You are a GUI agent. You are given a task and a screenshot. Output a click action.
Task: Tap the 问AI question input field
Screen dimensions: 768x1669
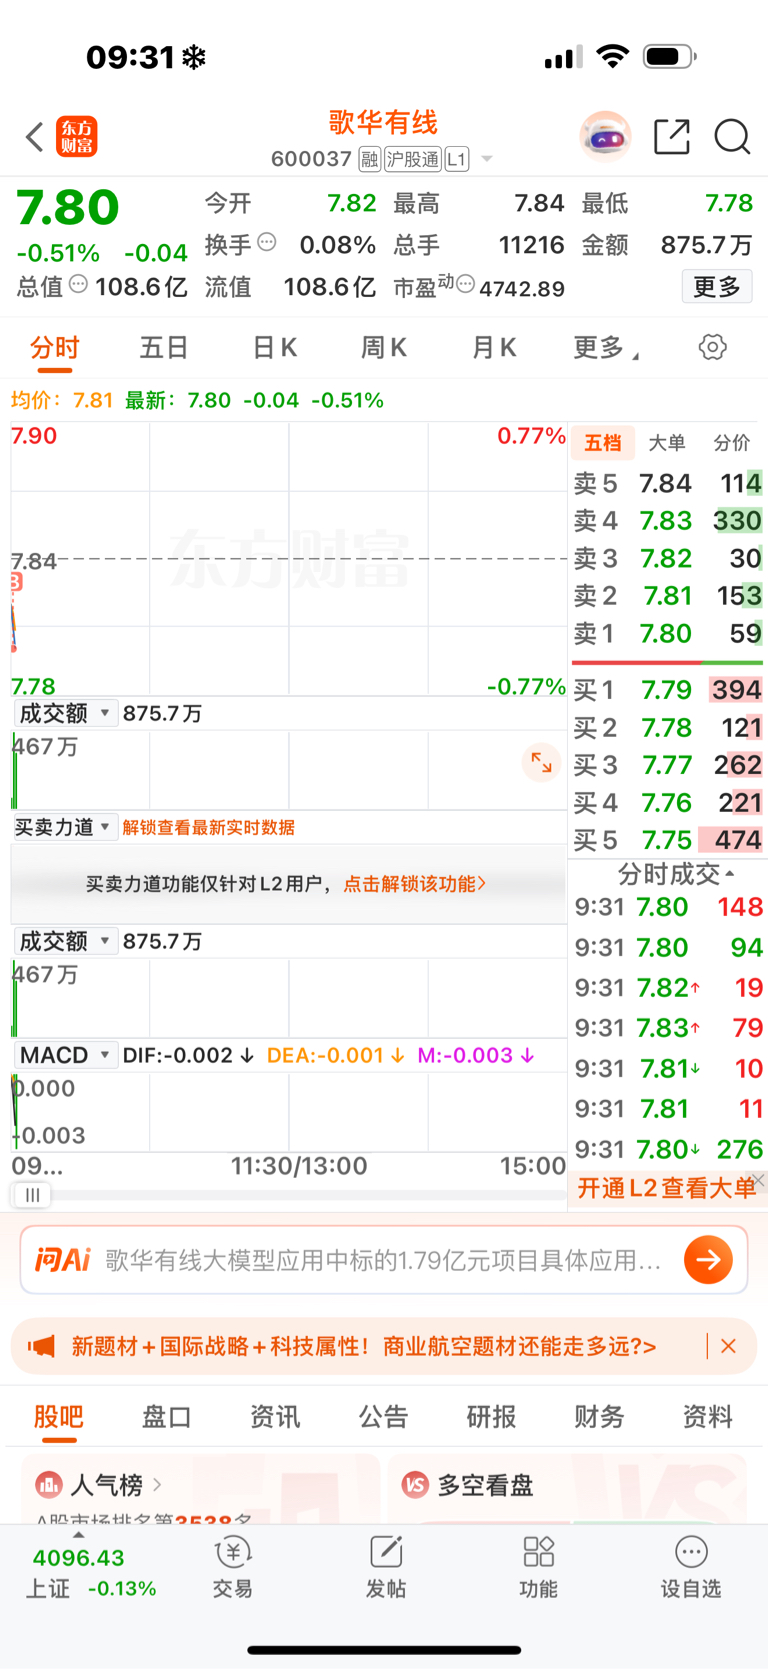pos(384,1260)
